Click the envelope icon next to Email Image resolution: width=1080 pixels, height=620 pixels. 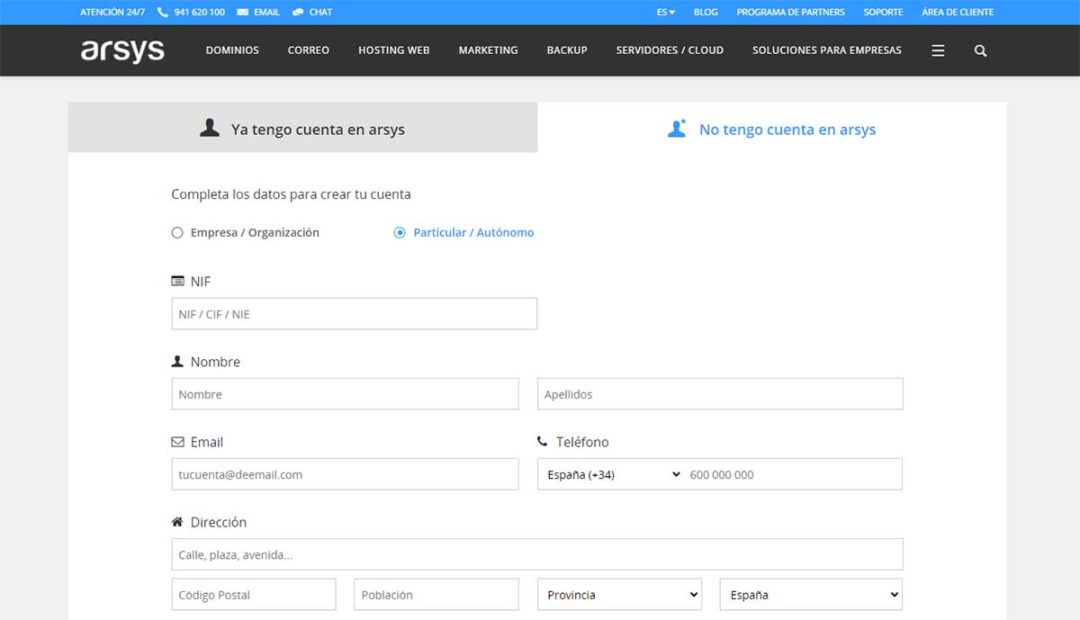[176, 441]
